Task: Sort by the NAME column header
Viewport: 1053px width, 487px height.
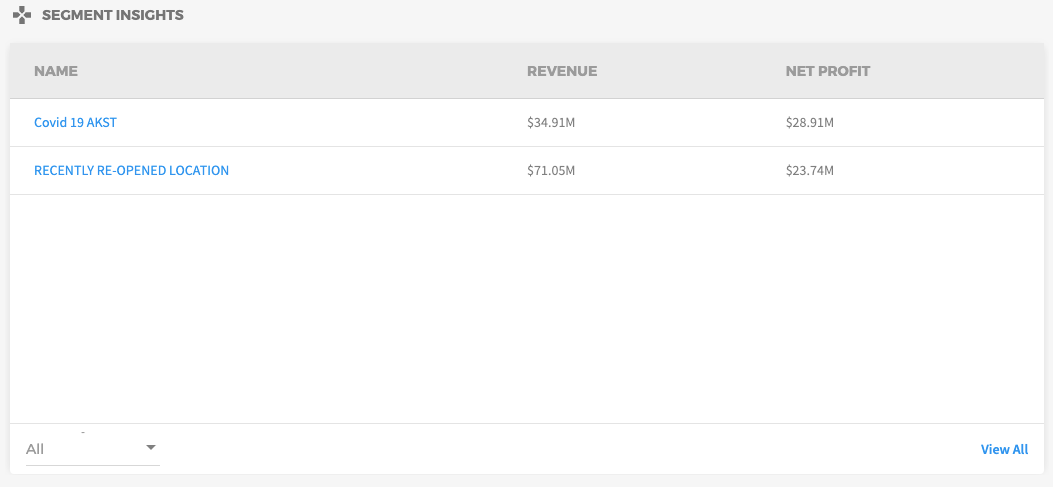Action: tap(56, 71)
